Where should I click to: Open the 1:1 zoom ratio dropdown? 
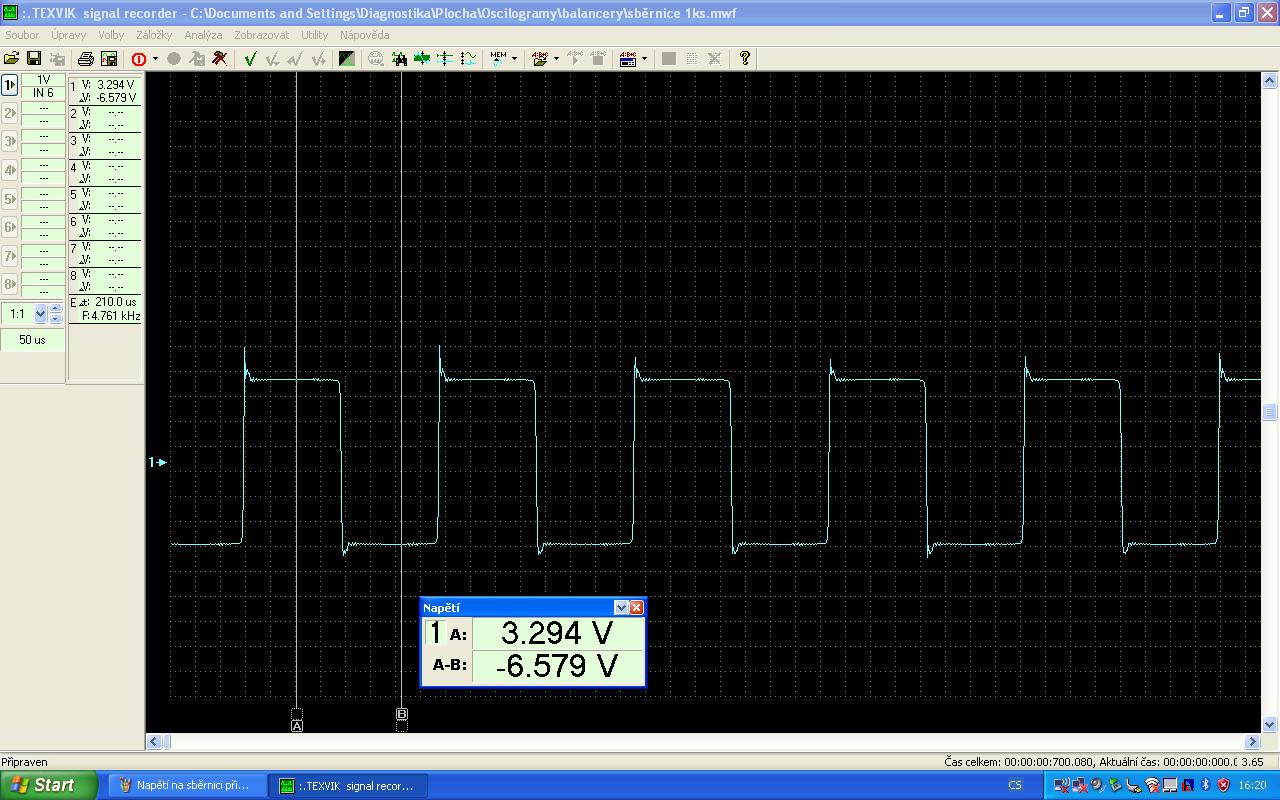pos(40,314)
